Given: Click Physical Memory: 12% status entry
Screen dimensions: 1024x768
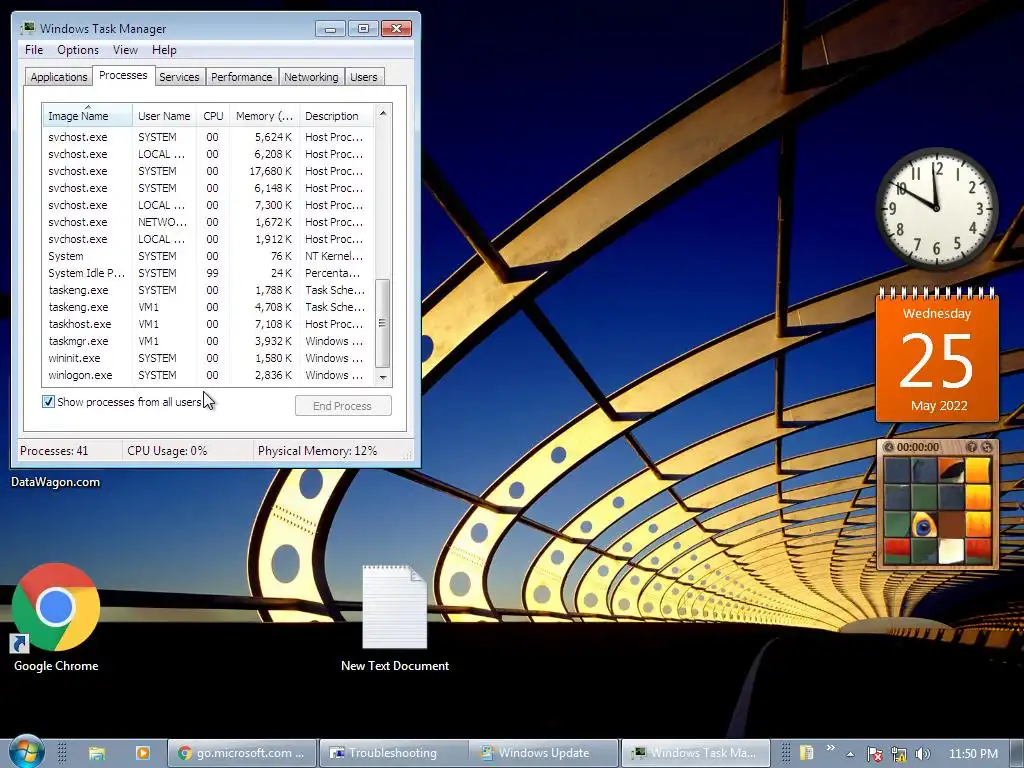Looking at the screenshot, I should click(x=317, y=451).
